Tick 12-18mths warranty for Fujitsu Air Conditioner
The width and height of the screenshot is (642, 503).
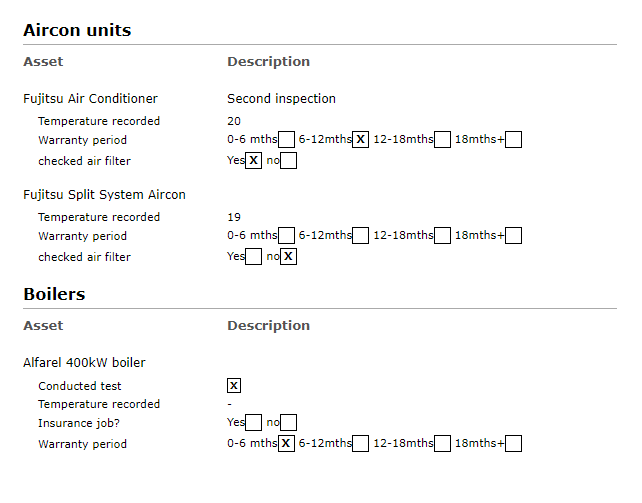pyautogui.click(x=442, y=140)
